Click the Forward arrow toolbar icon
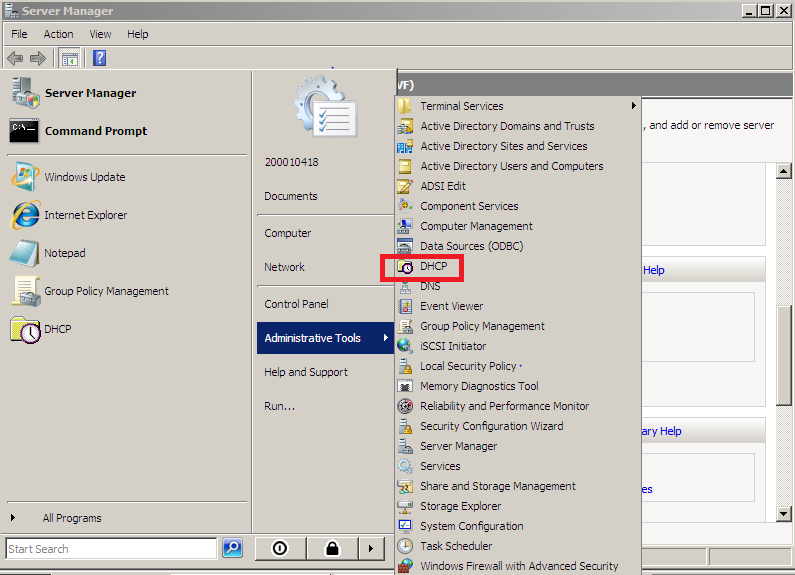This screenshot has height=575, width=795. pos(38,58)
